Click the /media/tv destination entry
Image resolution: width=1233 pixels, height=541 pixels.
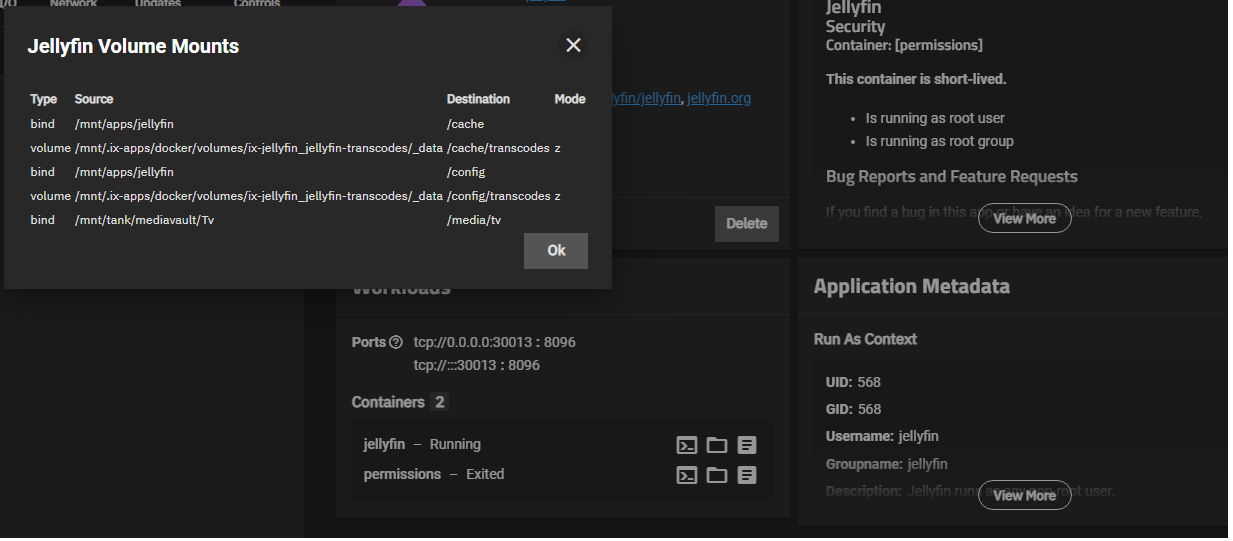[474, 220]
